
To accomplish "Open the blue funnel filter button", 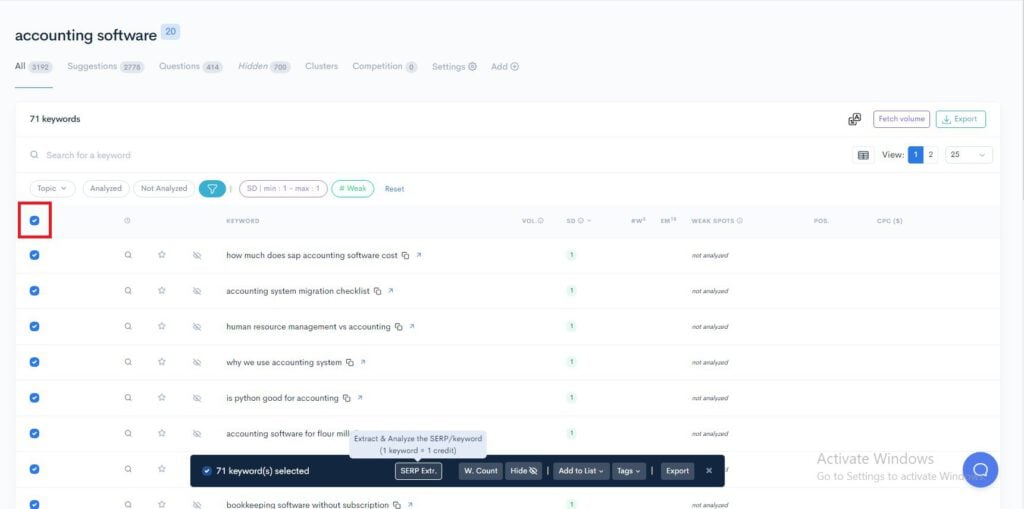I will tap(212, 188).
